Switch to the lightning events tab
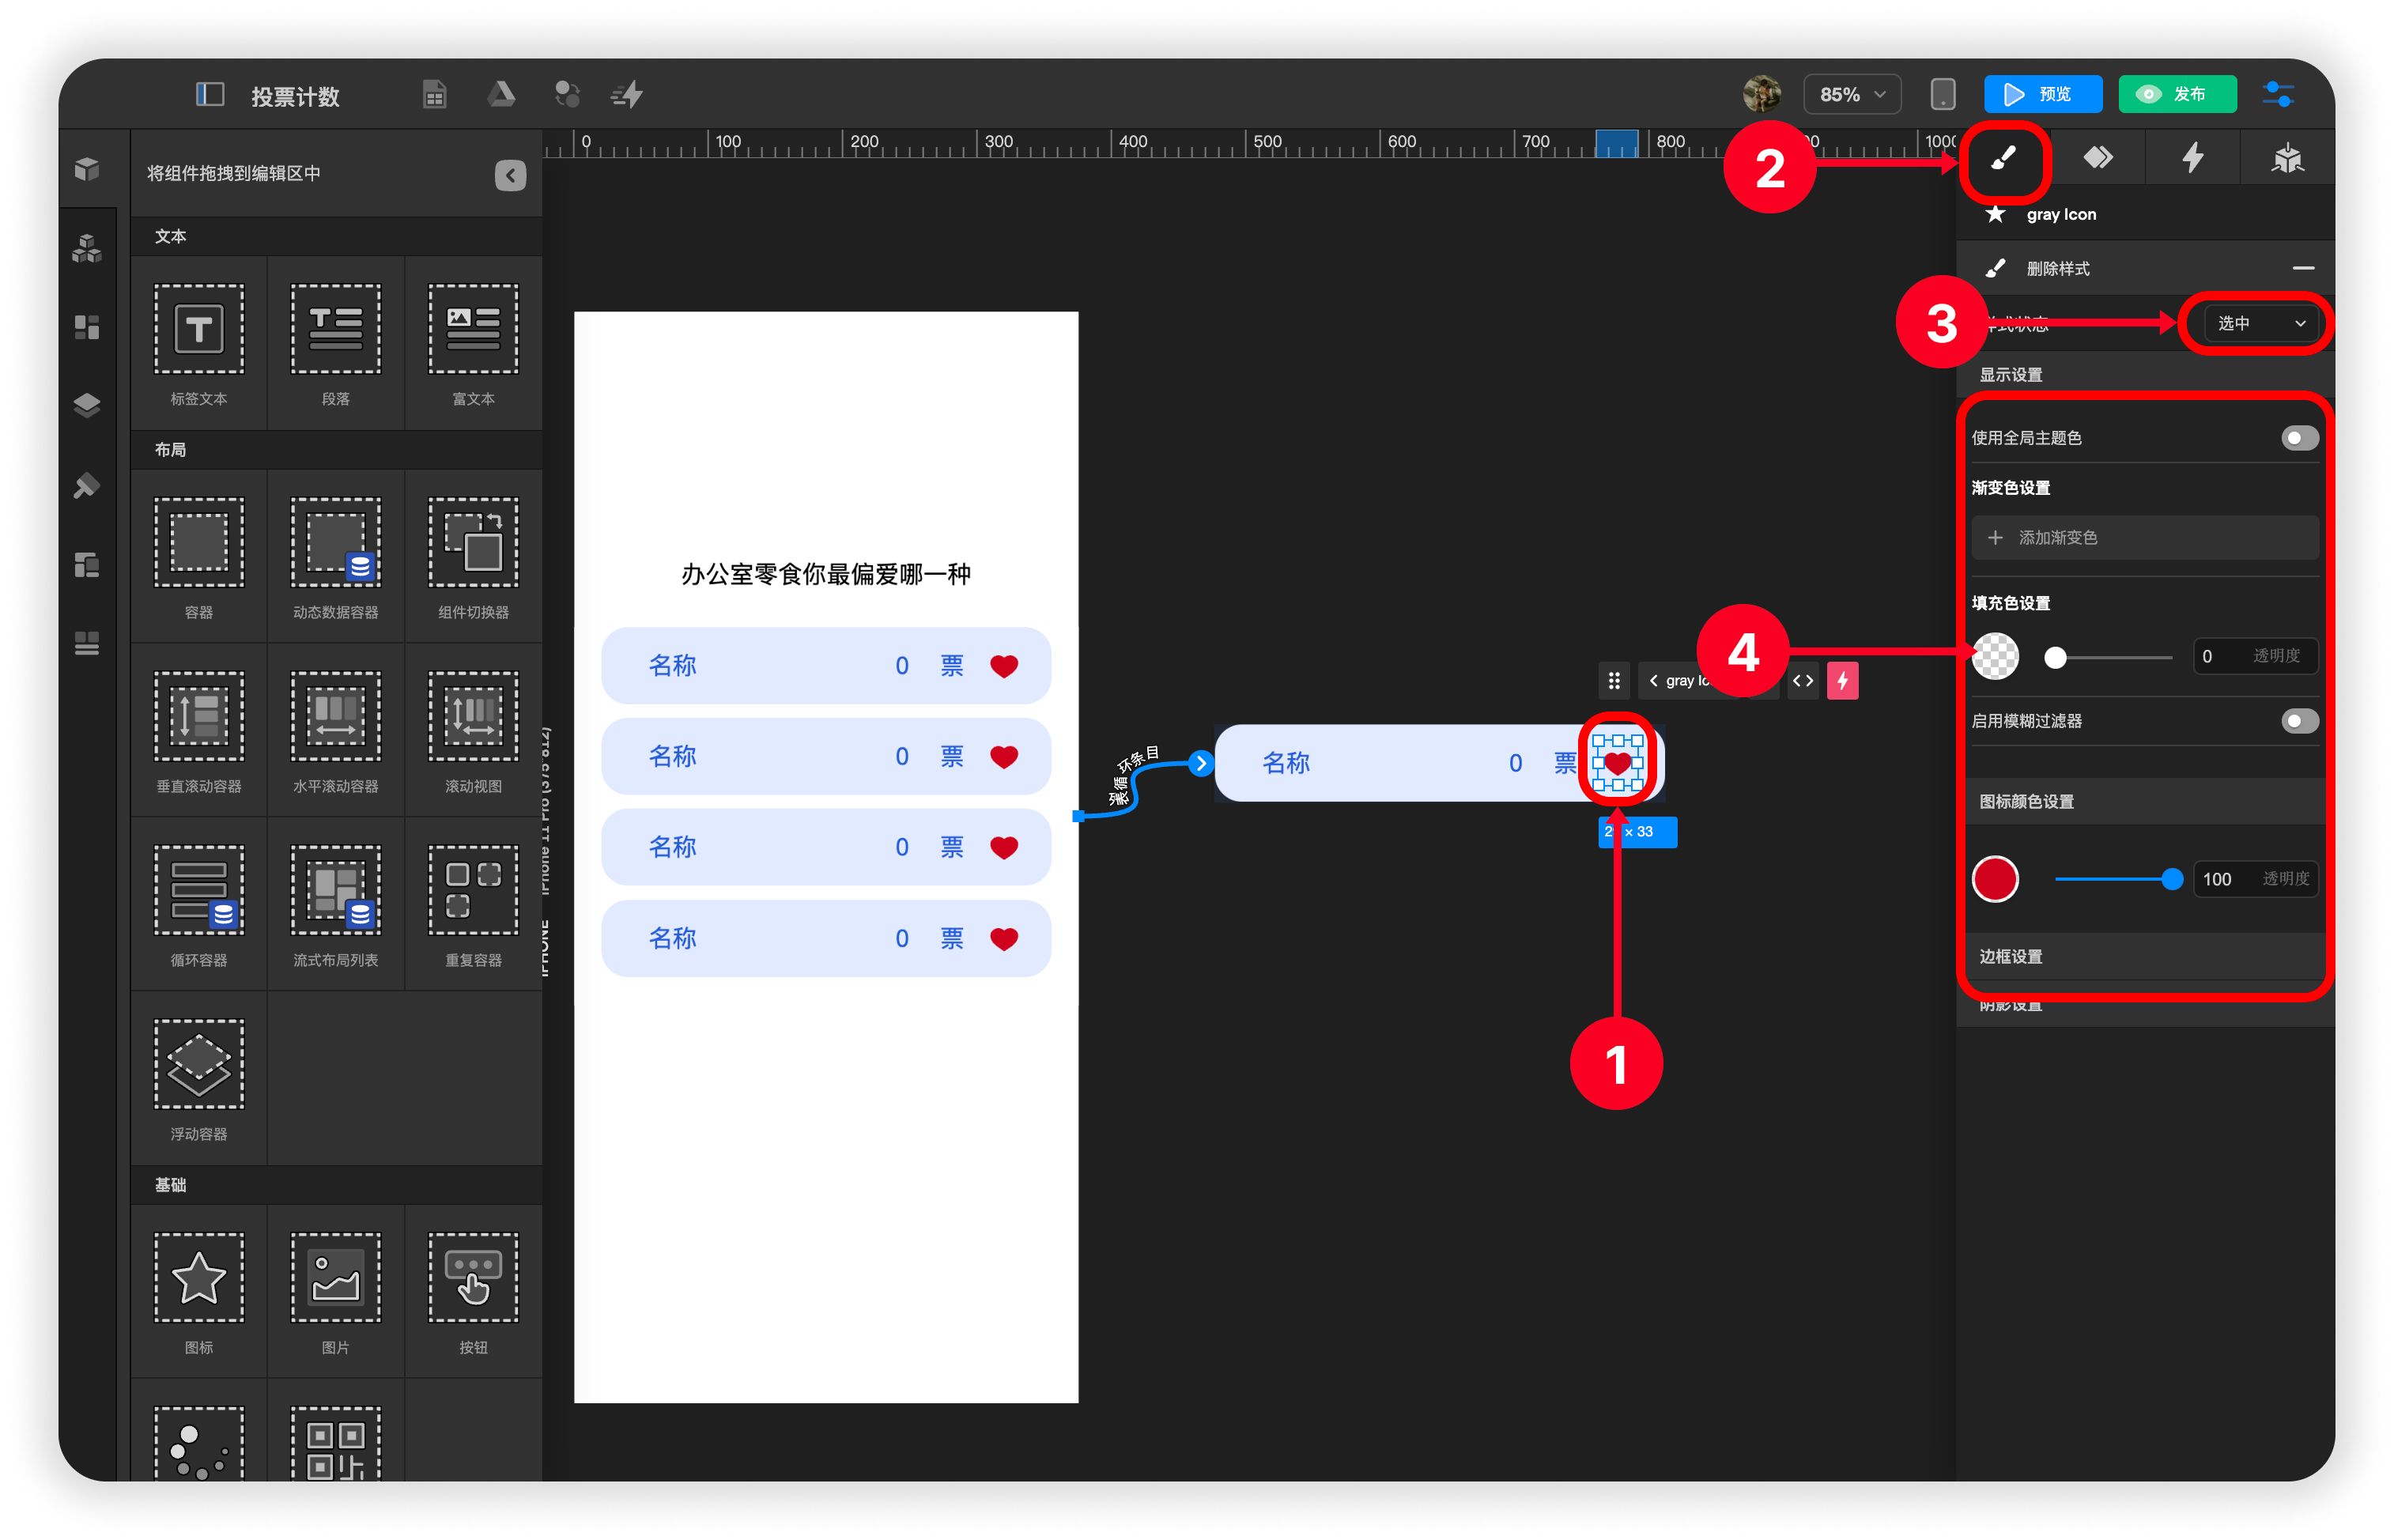 2192,158
